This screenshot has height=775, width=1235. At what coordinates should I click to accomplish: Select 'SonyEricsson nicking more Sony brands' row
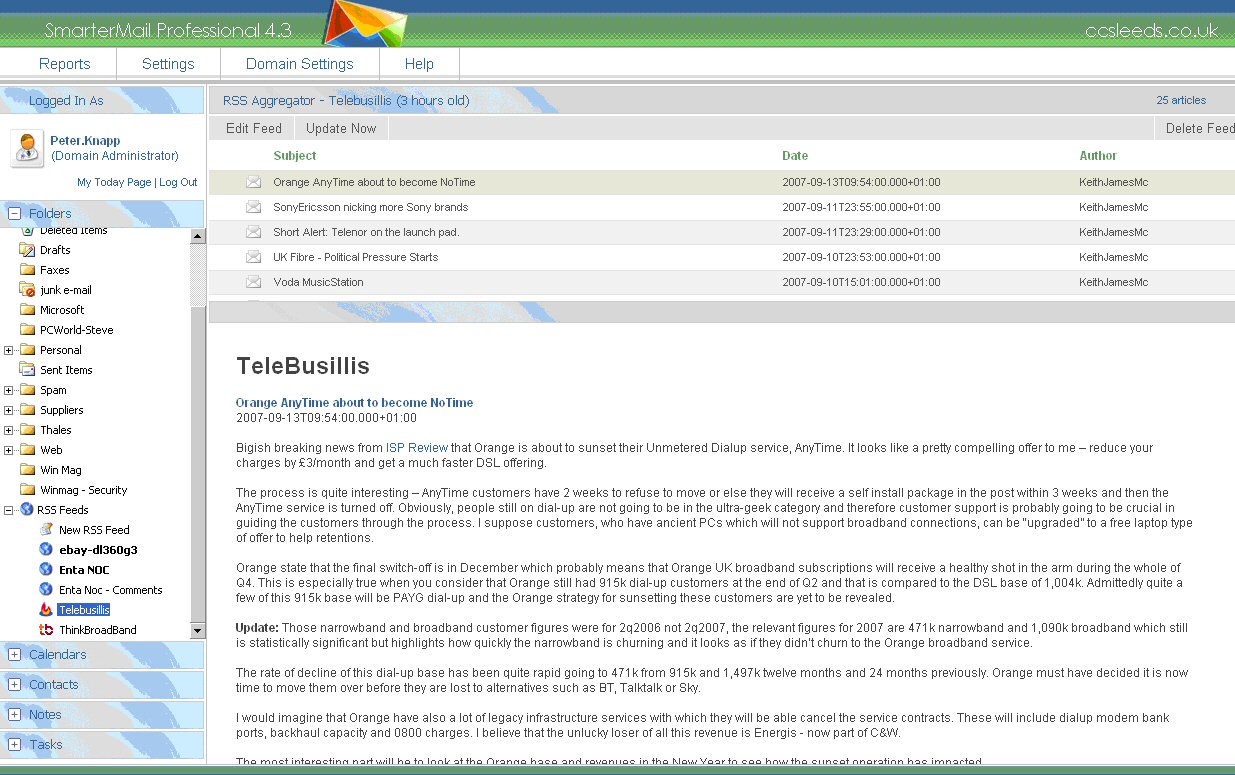[722, 207]
